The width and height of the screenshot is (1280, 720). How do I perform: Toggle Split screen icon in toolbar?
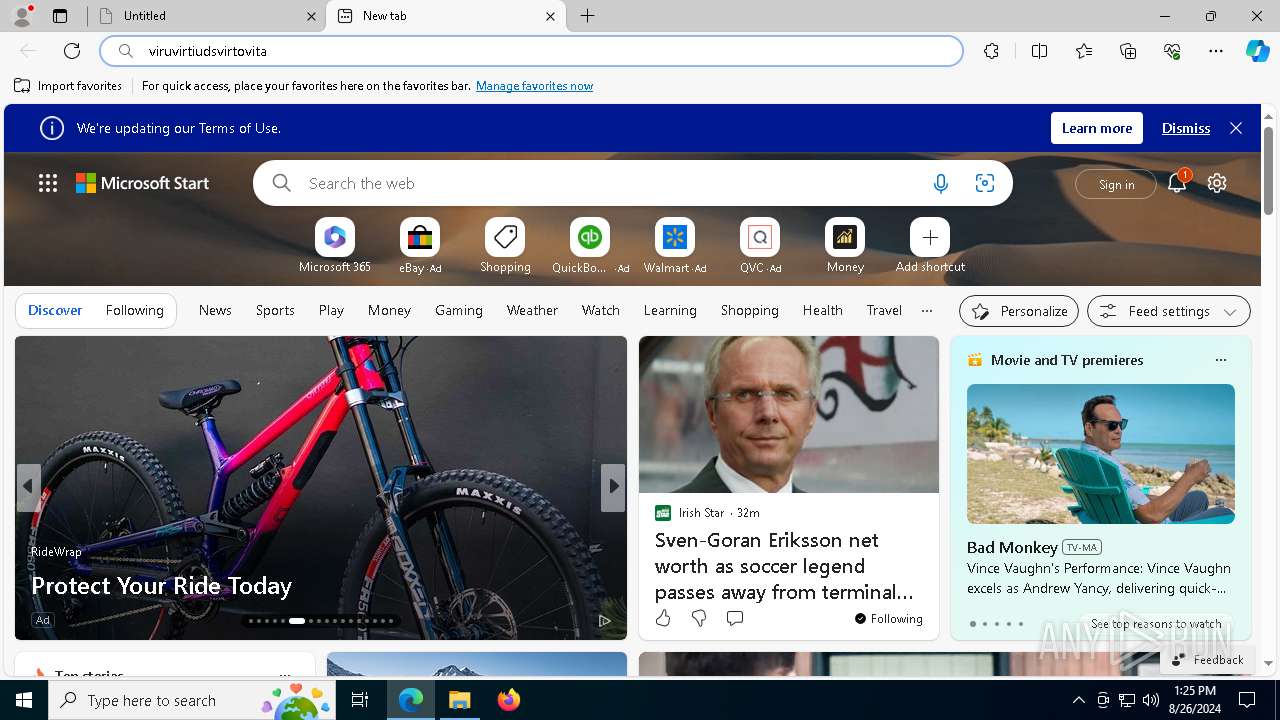click(x=1039, y=51)
